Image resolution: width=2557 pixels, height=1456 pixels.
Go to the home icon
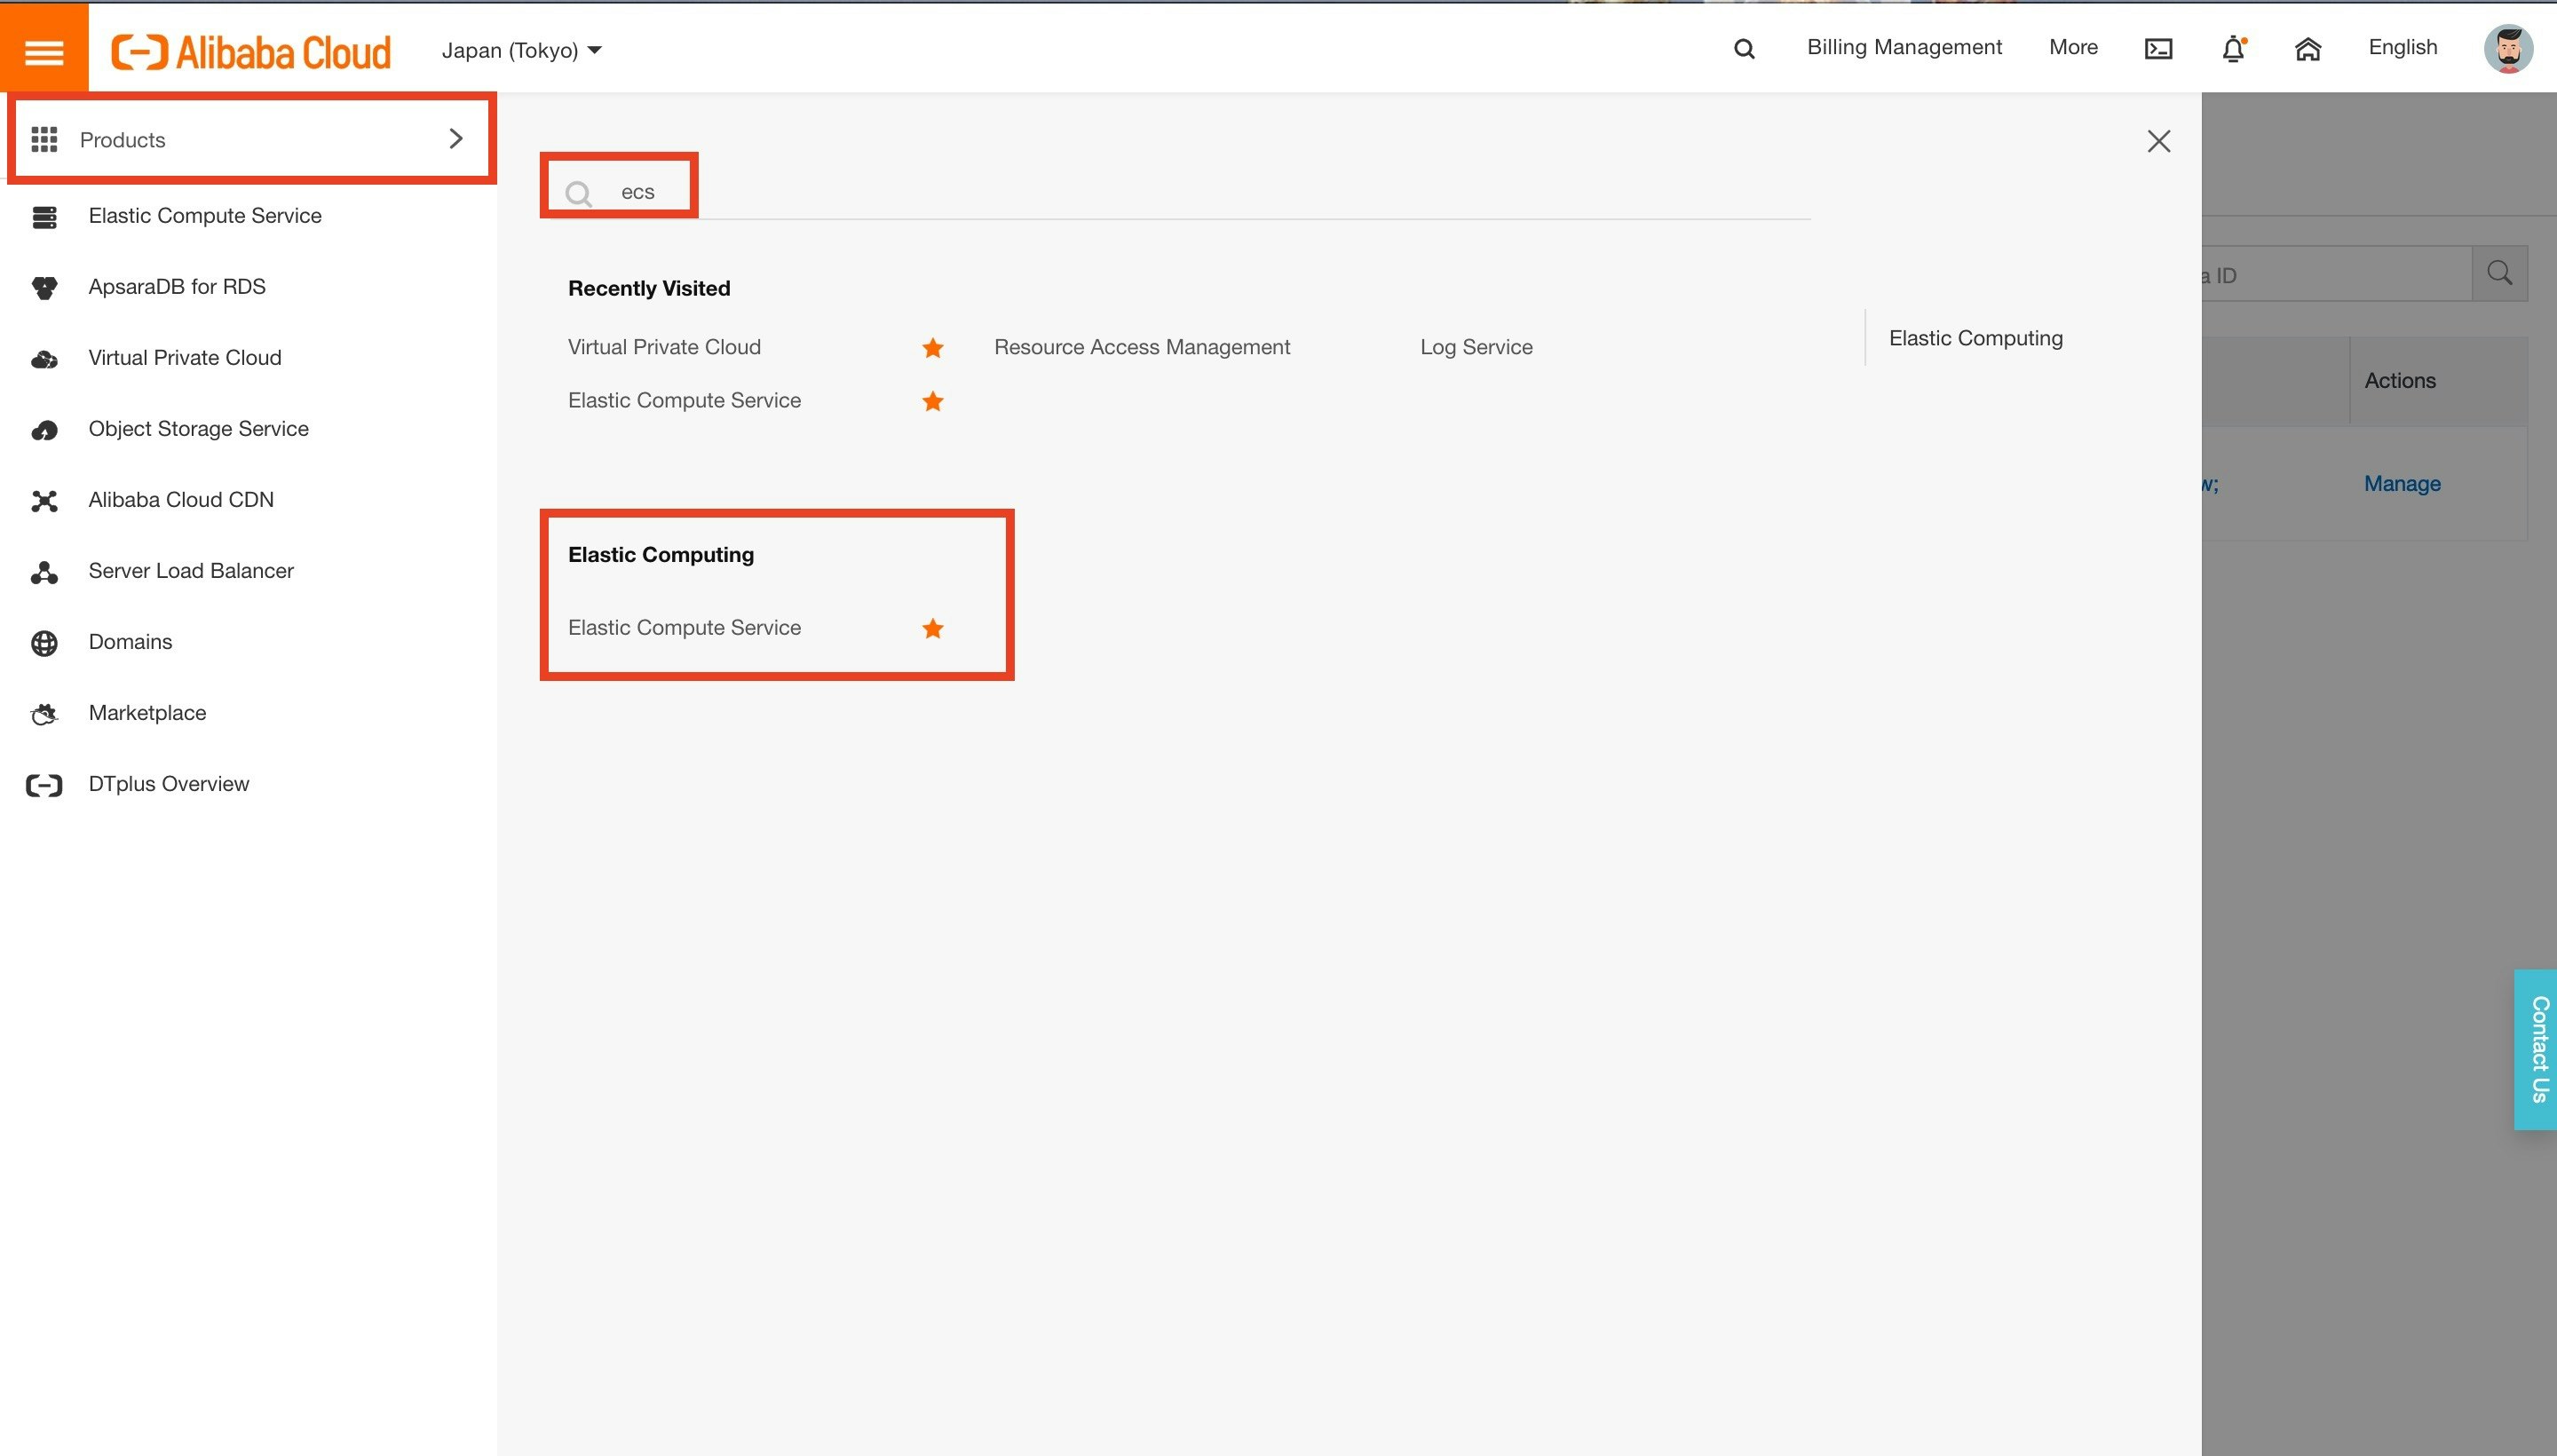[x=2307, y=49]
